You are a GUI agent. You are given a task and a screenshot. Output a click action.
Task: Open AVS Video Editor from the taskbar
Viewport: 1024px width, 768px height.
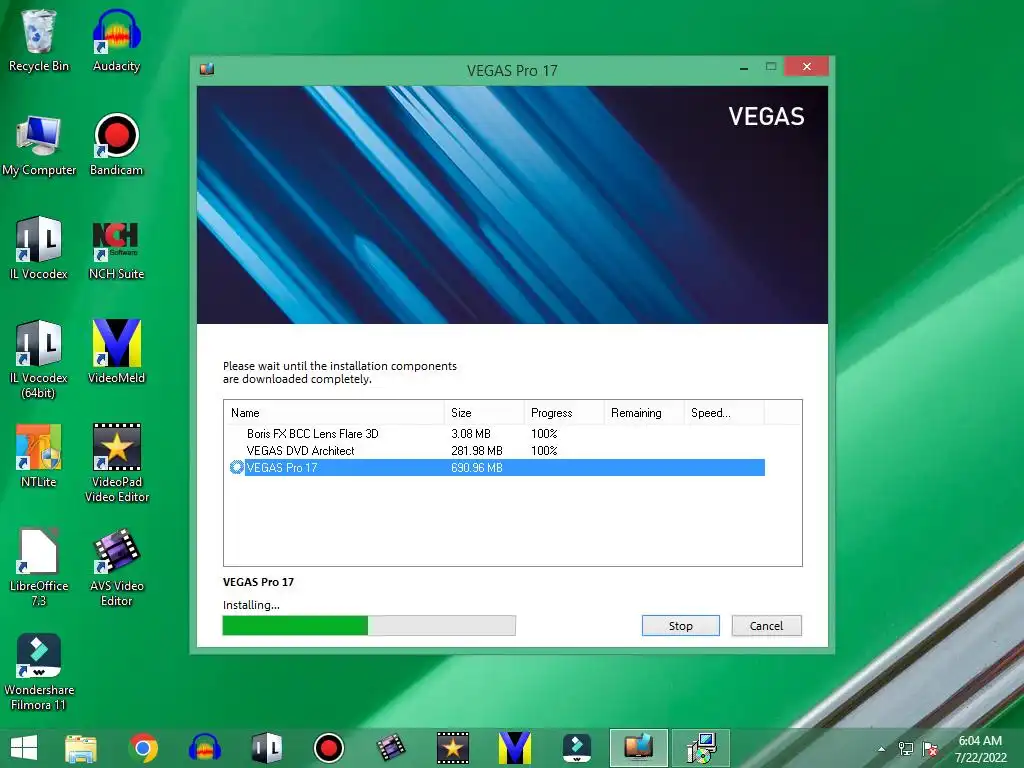(391, 748)
